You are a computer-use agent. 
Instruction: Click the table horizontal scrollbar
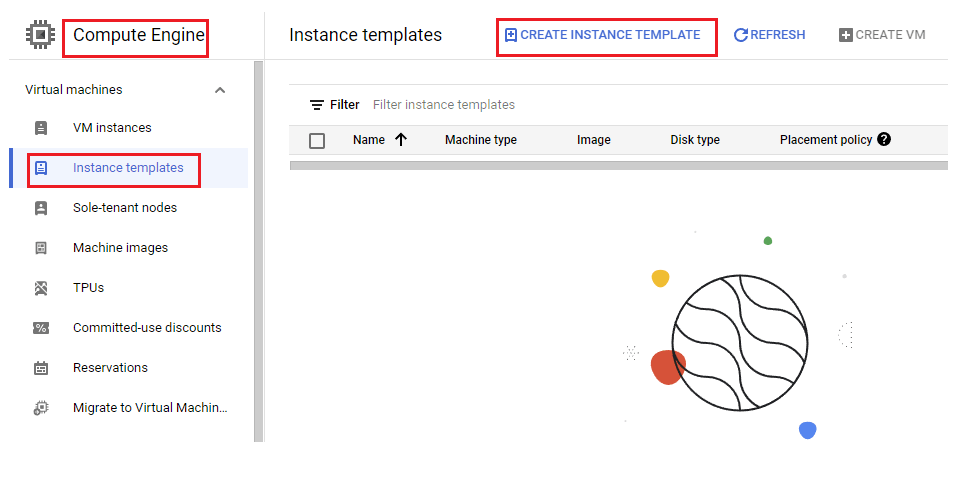point(619,165)
